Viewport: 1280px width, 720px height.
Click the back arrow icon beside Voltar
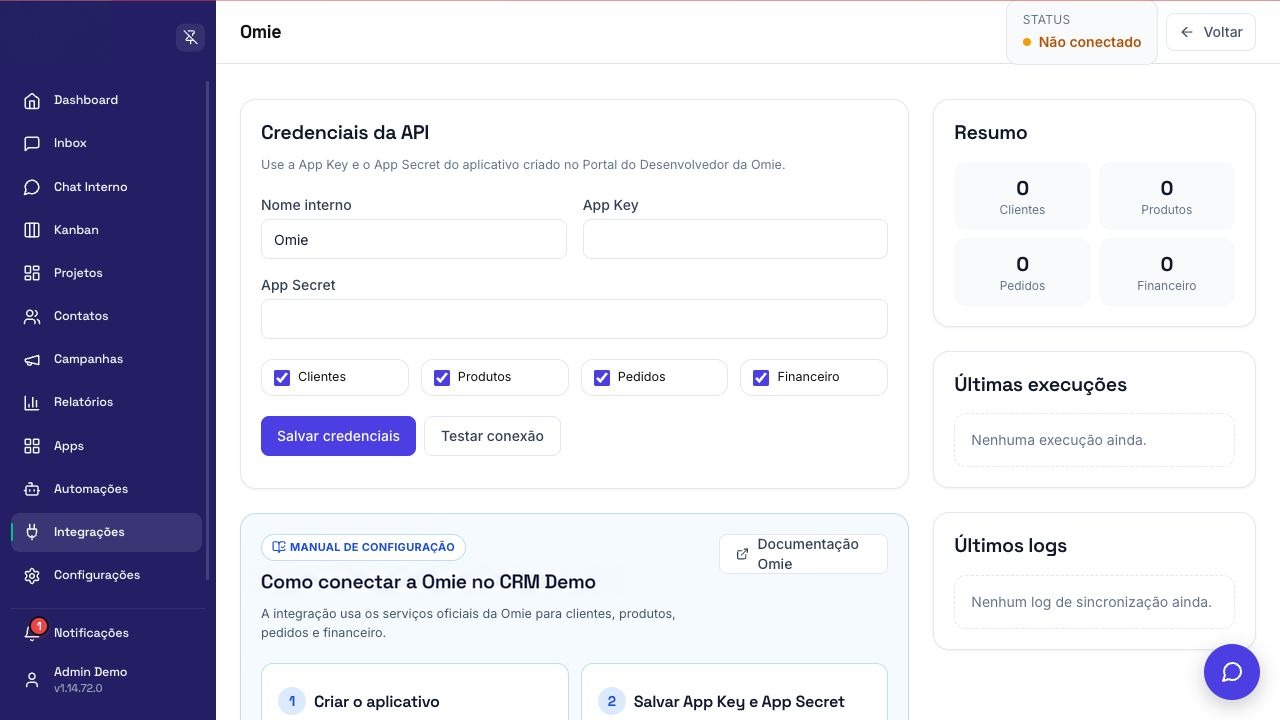point(1187,32)
